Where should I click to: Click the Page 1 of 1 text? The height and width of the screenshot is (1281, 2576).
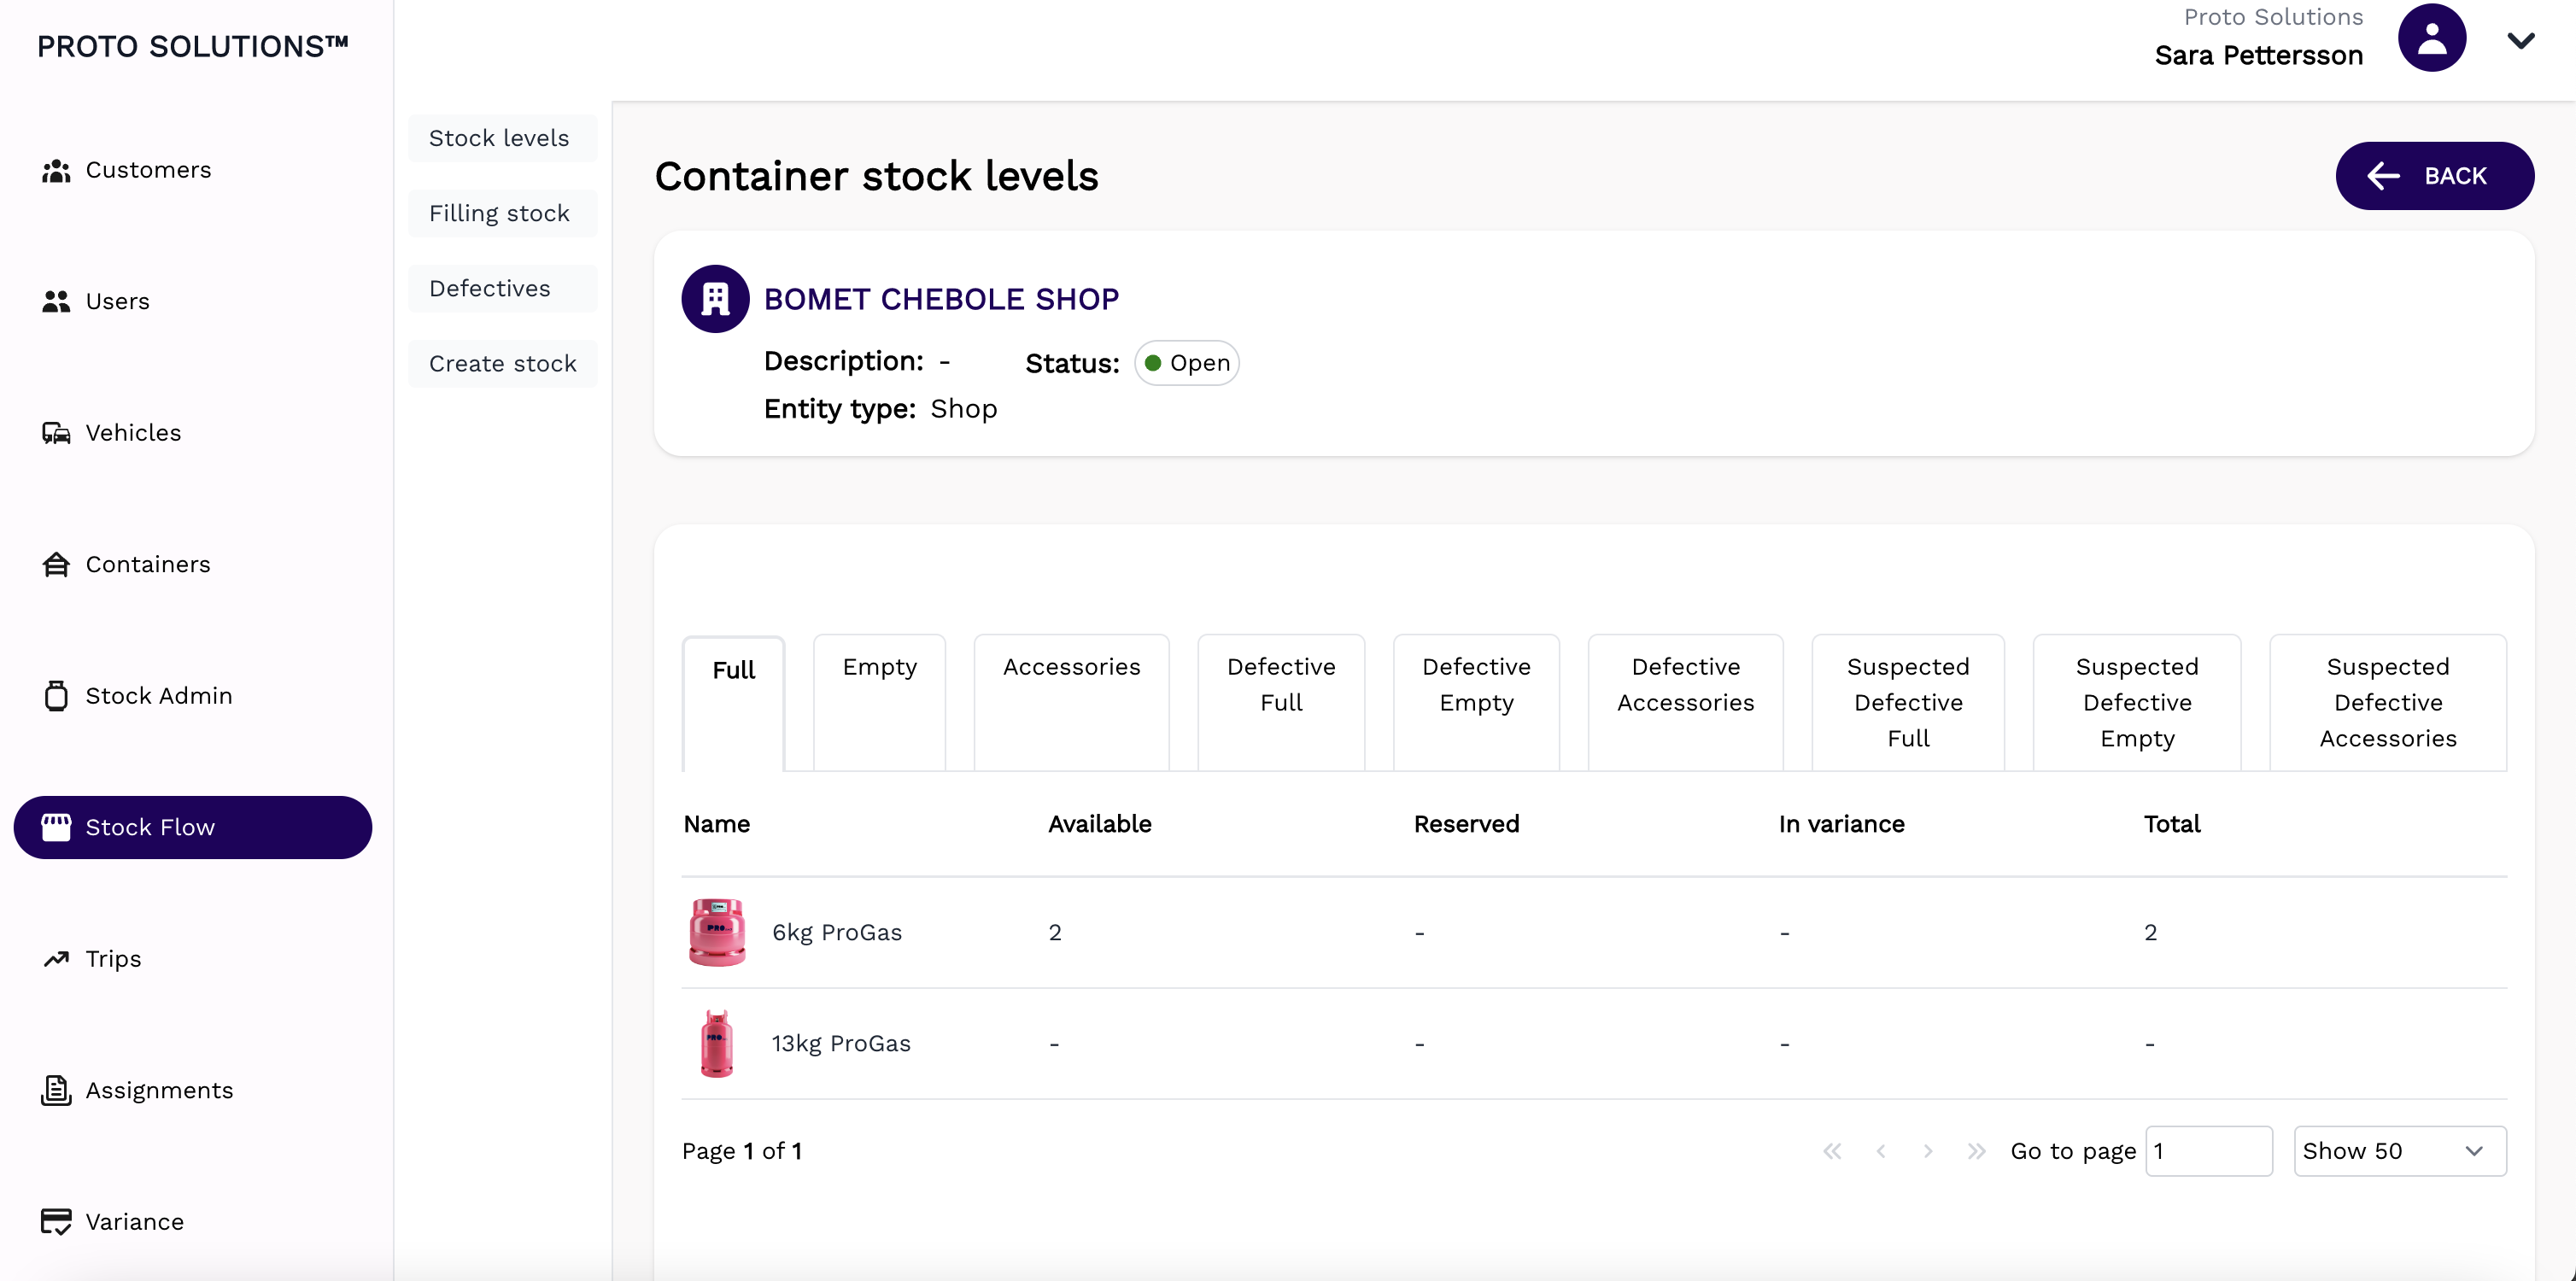742,1151
